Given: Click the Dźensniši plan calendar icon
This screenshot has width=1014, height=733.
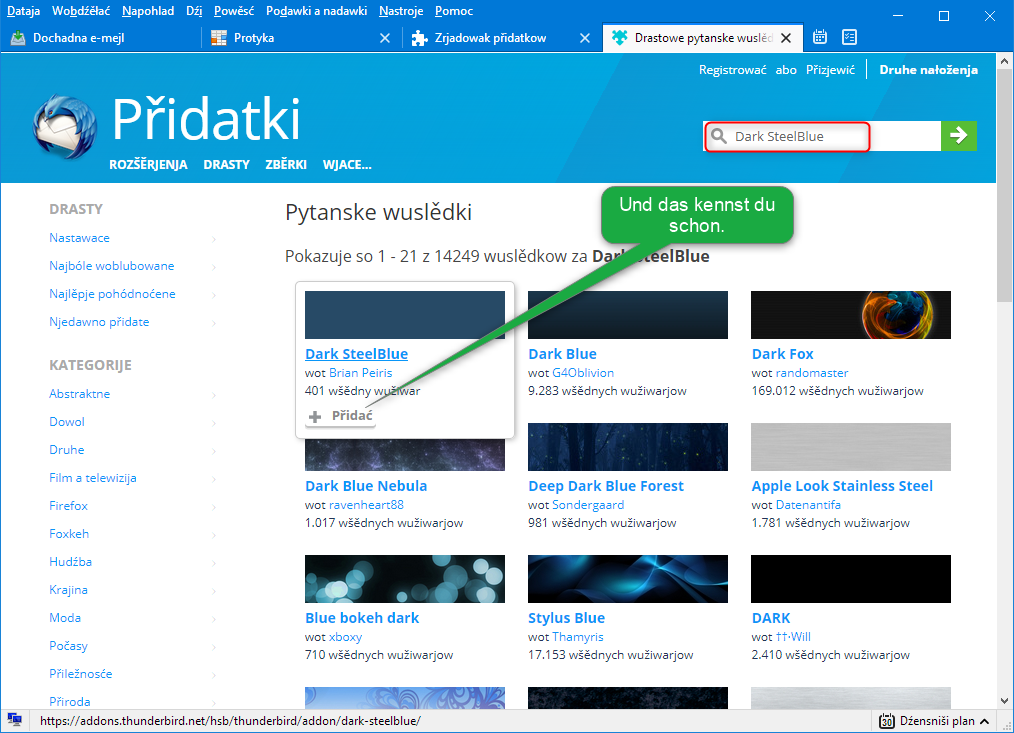Looking at the screenshot, I should click(x=886, y=721).
